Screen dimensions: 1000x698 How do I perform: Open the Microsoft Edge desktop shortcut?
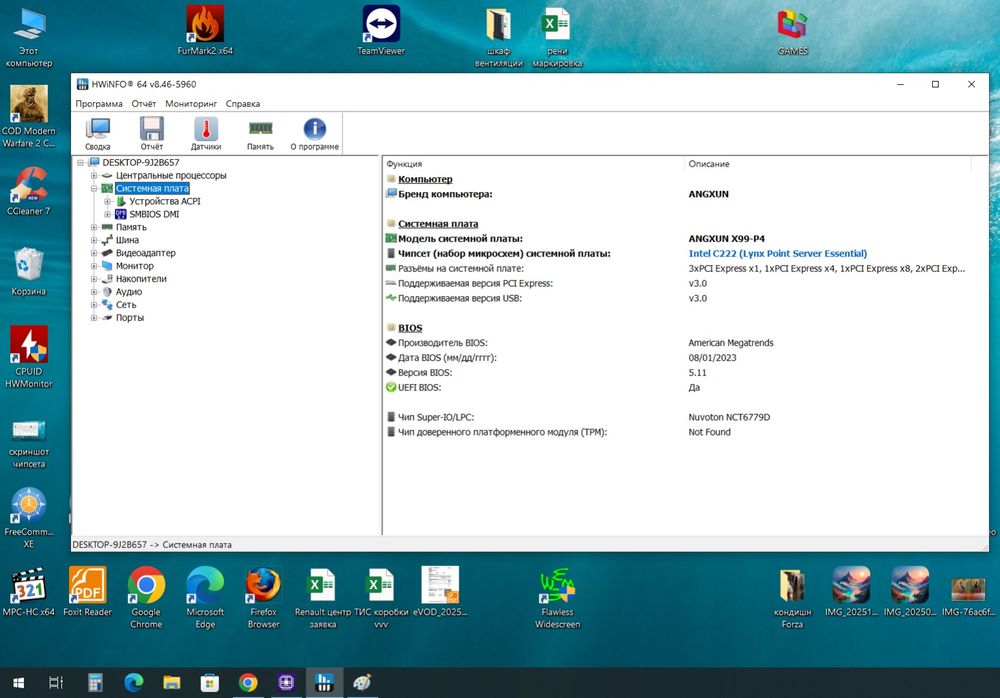click(205, 598)
